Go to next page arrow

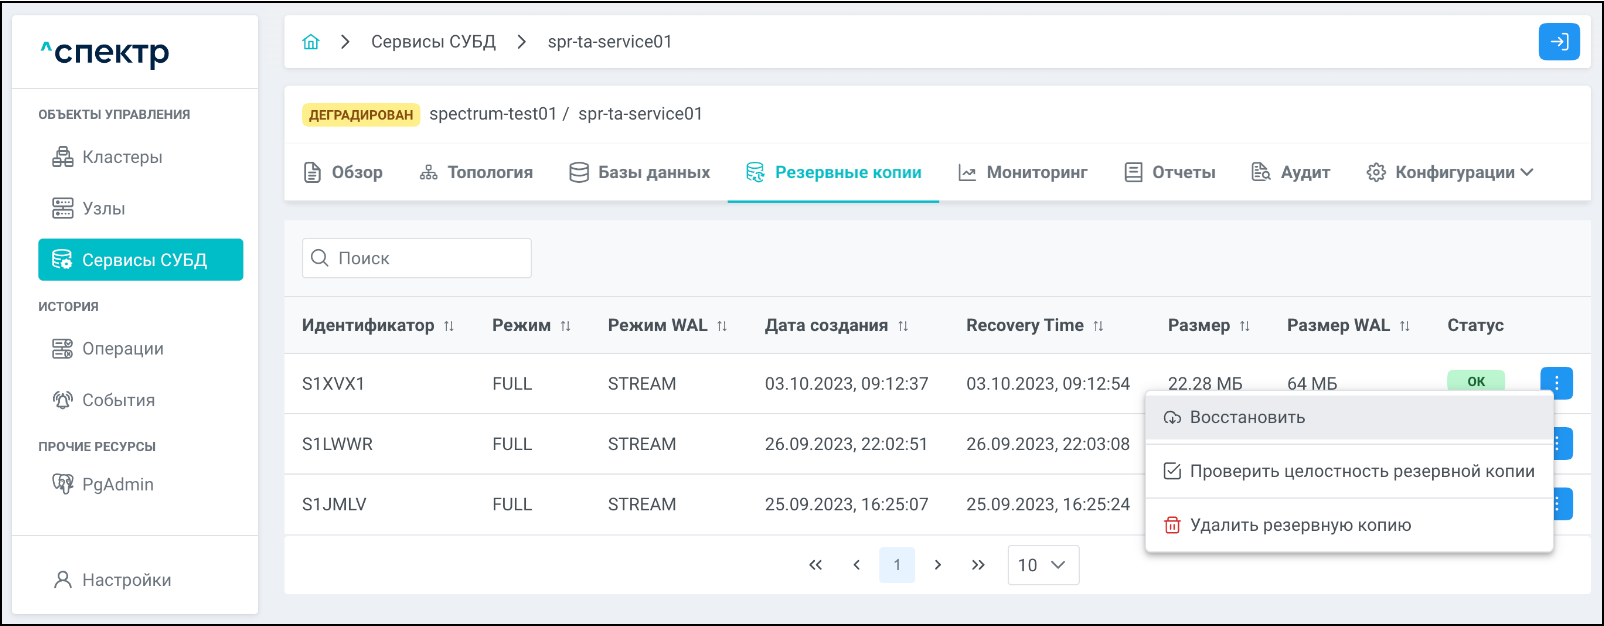[937, 565]
